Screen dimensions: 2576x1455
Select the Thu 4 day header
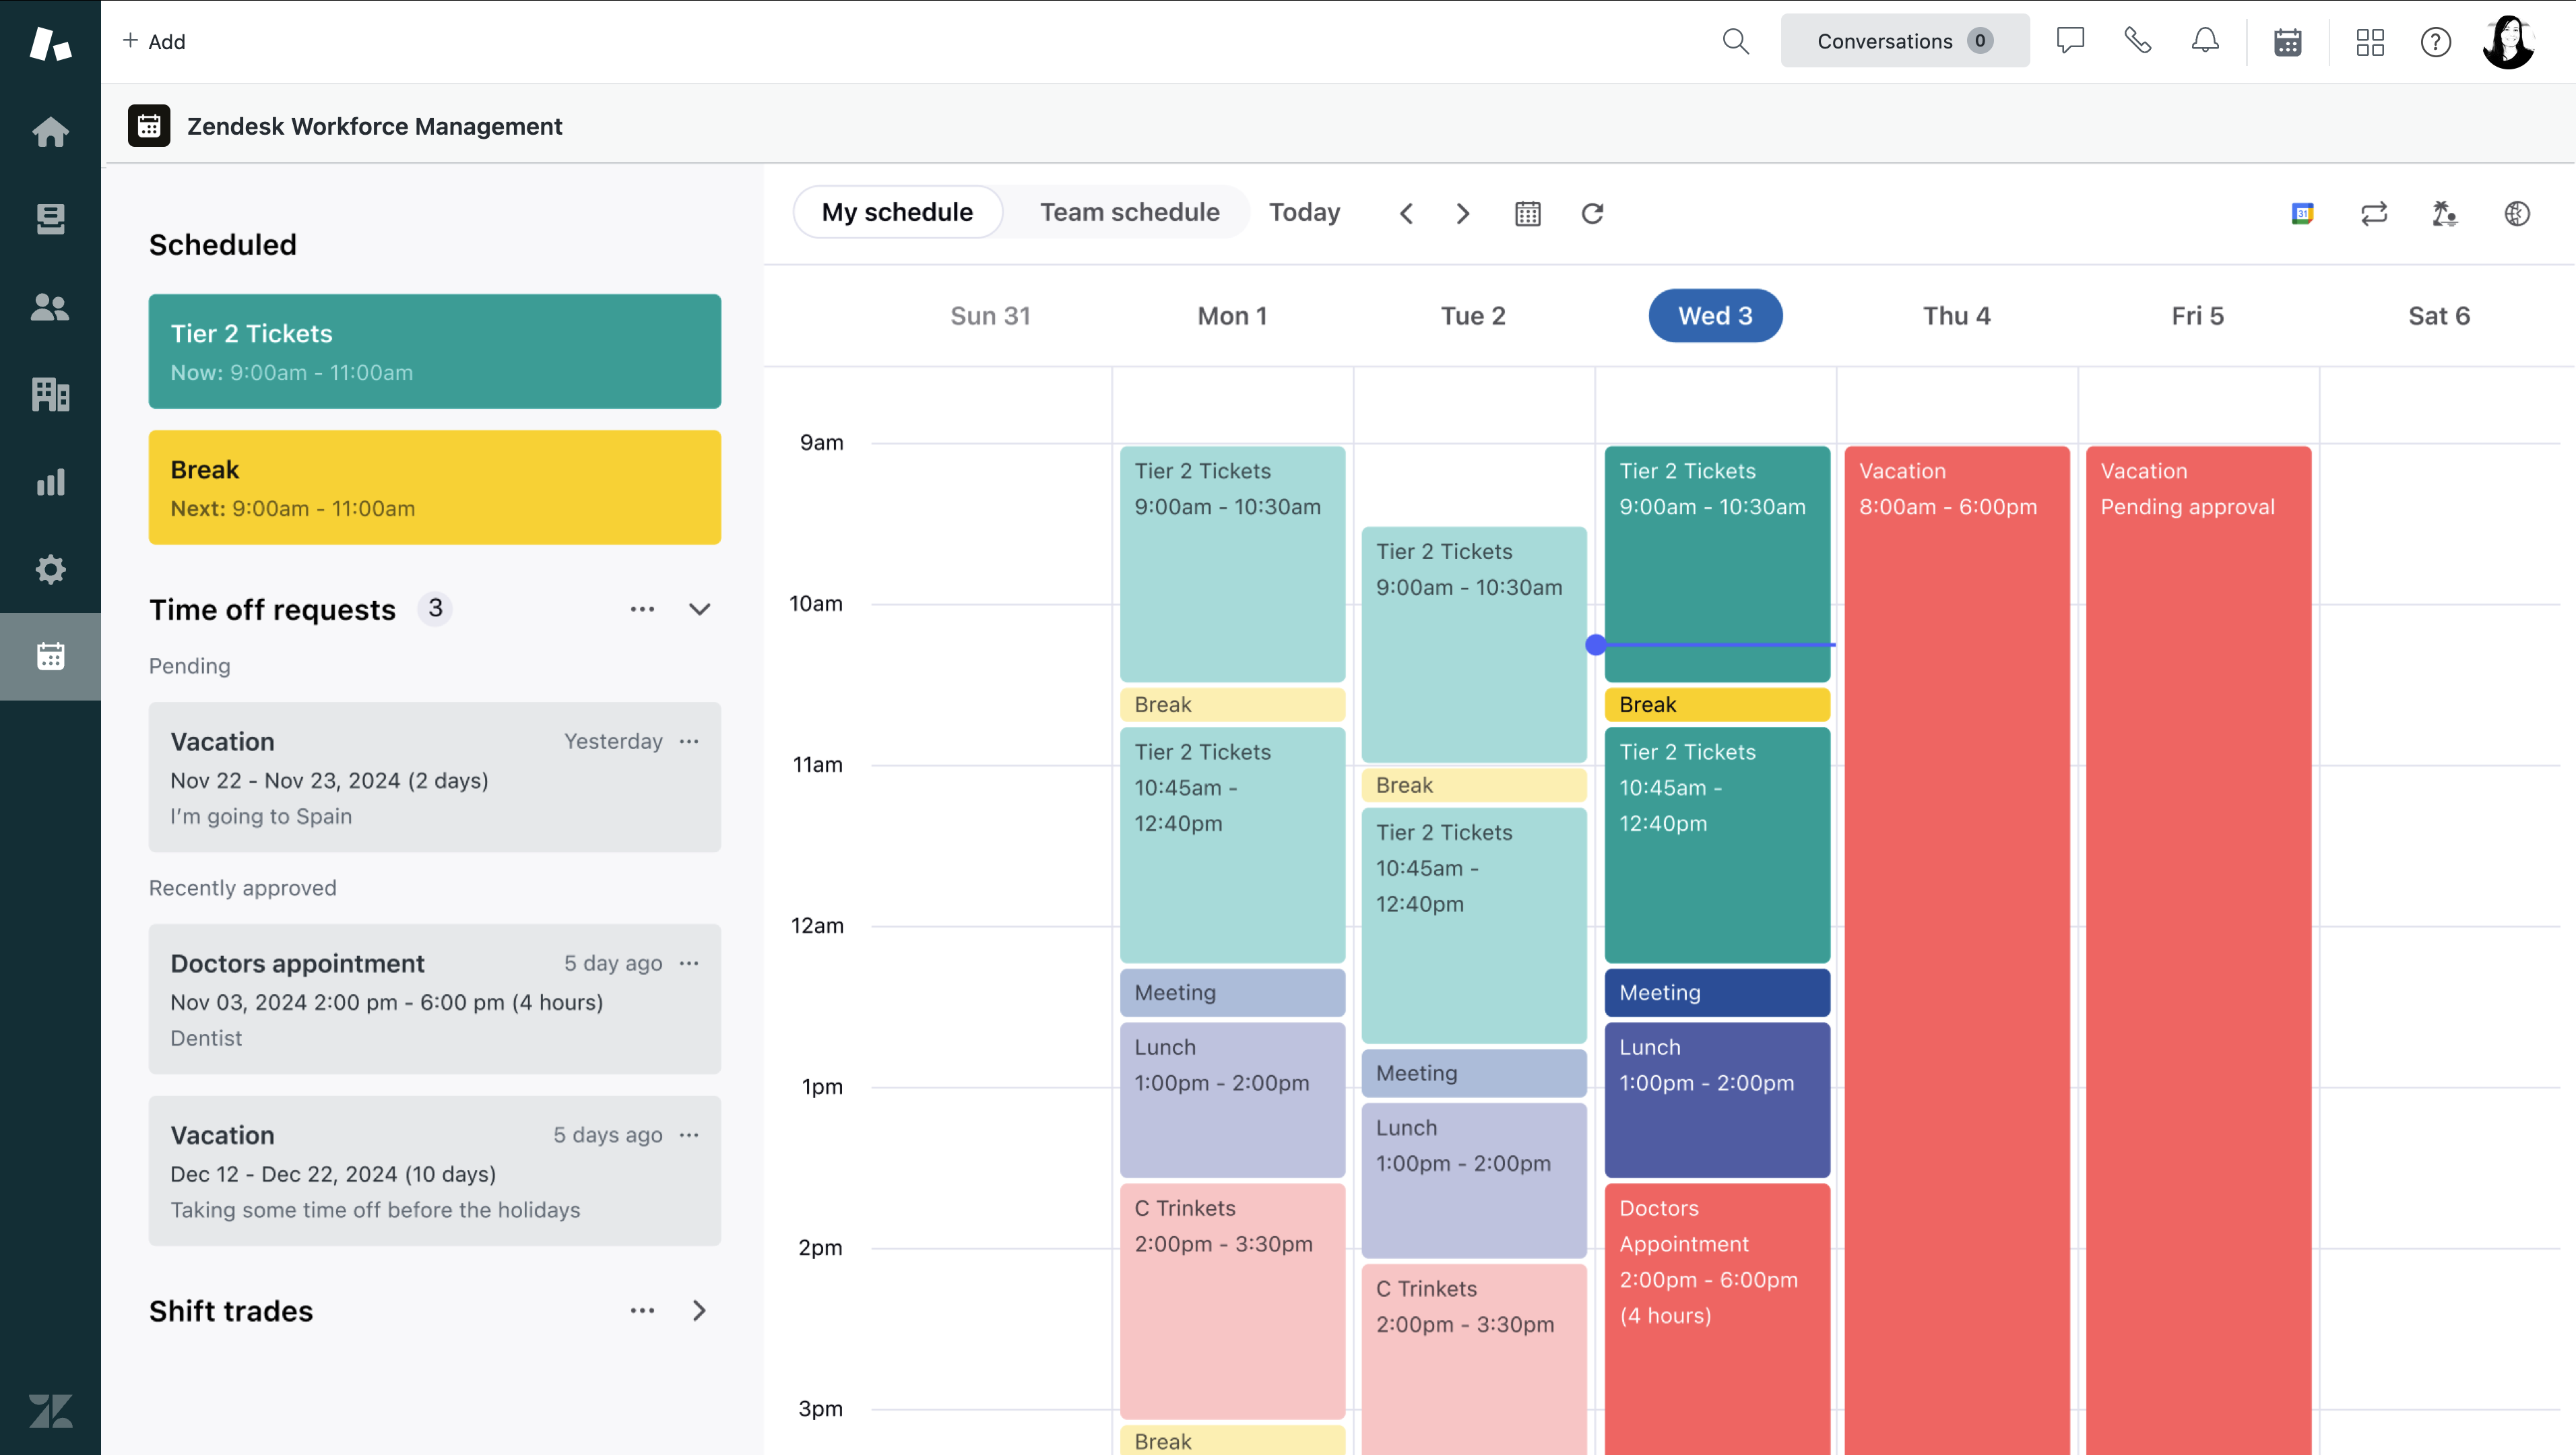[x=1956, y=316]
